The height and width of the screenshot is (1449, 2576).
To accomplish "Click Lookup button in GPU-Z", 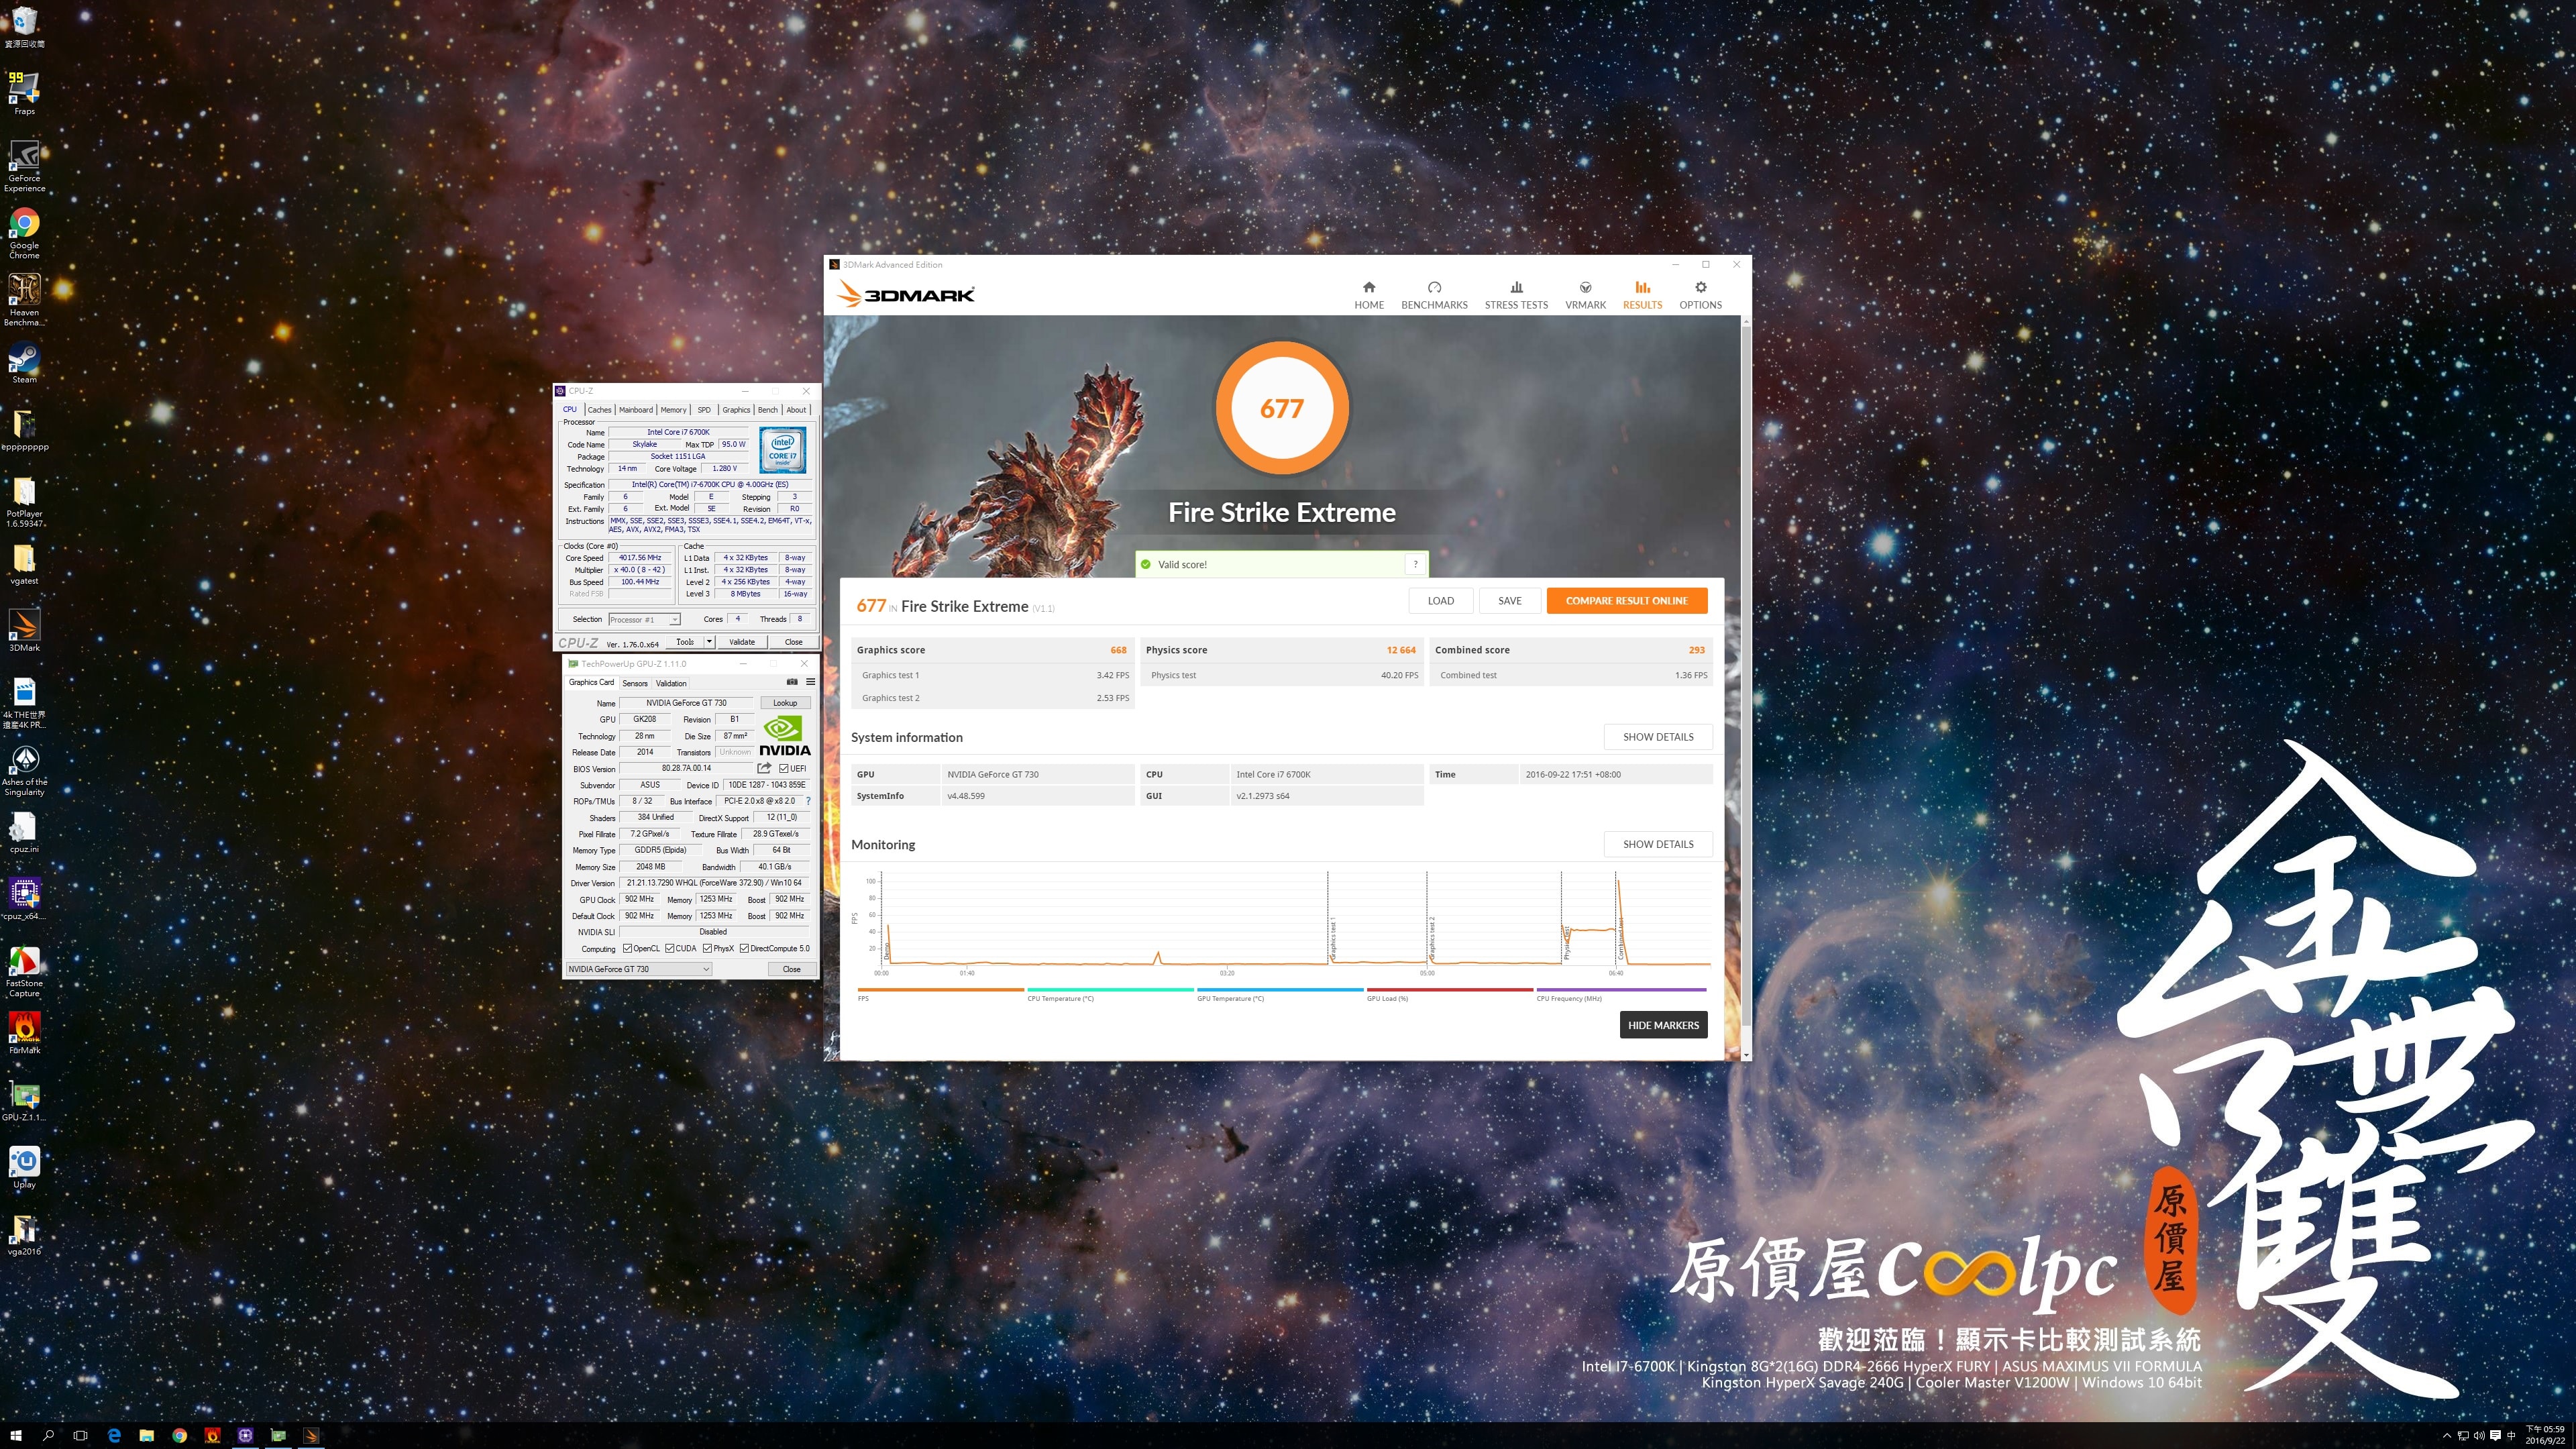I will click(x=785, y=703).
